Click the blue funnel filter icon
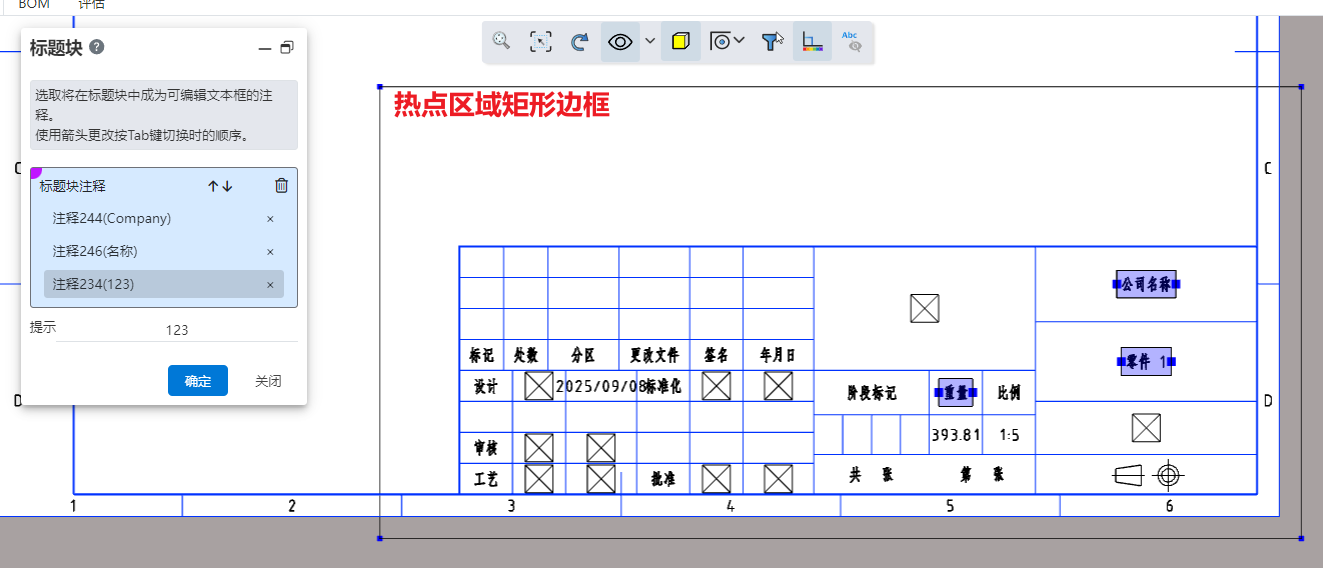1323x568 pixels. 771,42
